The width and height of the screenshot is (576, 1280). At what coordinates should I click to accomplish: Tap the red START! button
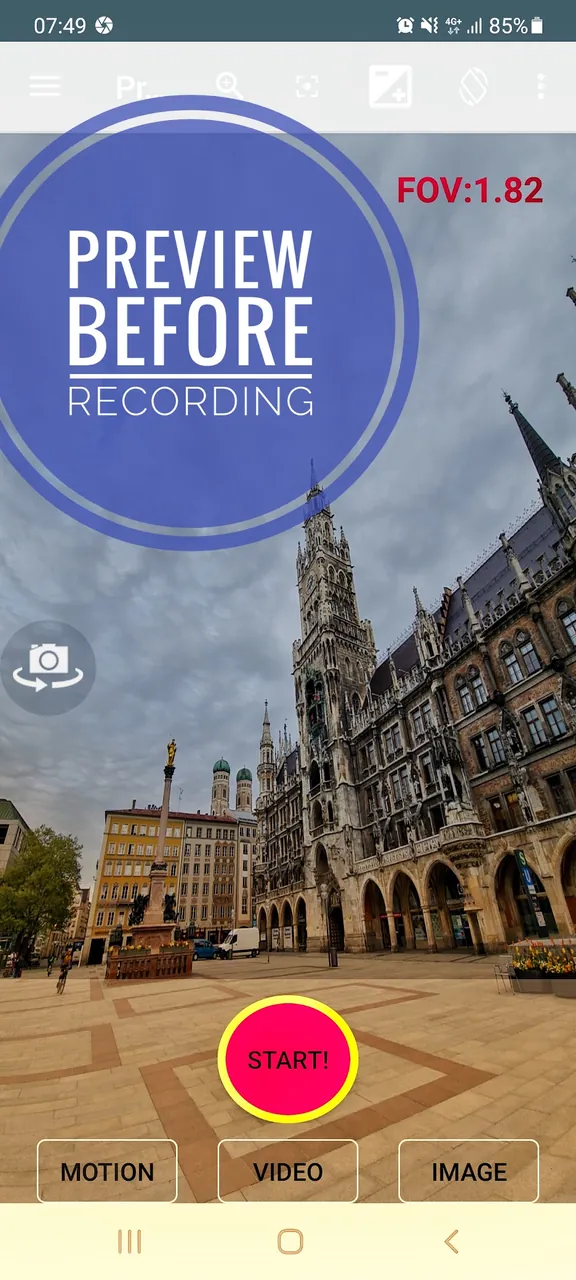[288, 1060]
